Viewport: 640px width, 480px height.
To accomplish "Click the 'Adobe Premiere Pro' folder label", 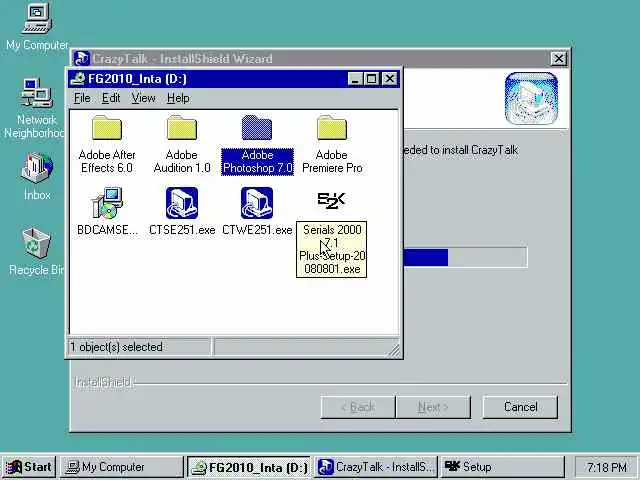I will pyautogui.click(x=332, y=162).
